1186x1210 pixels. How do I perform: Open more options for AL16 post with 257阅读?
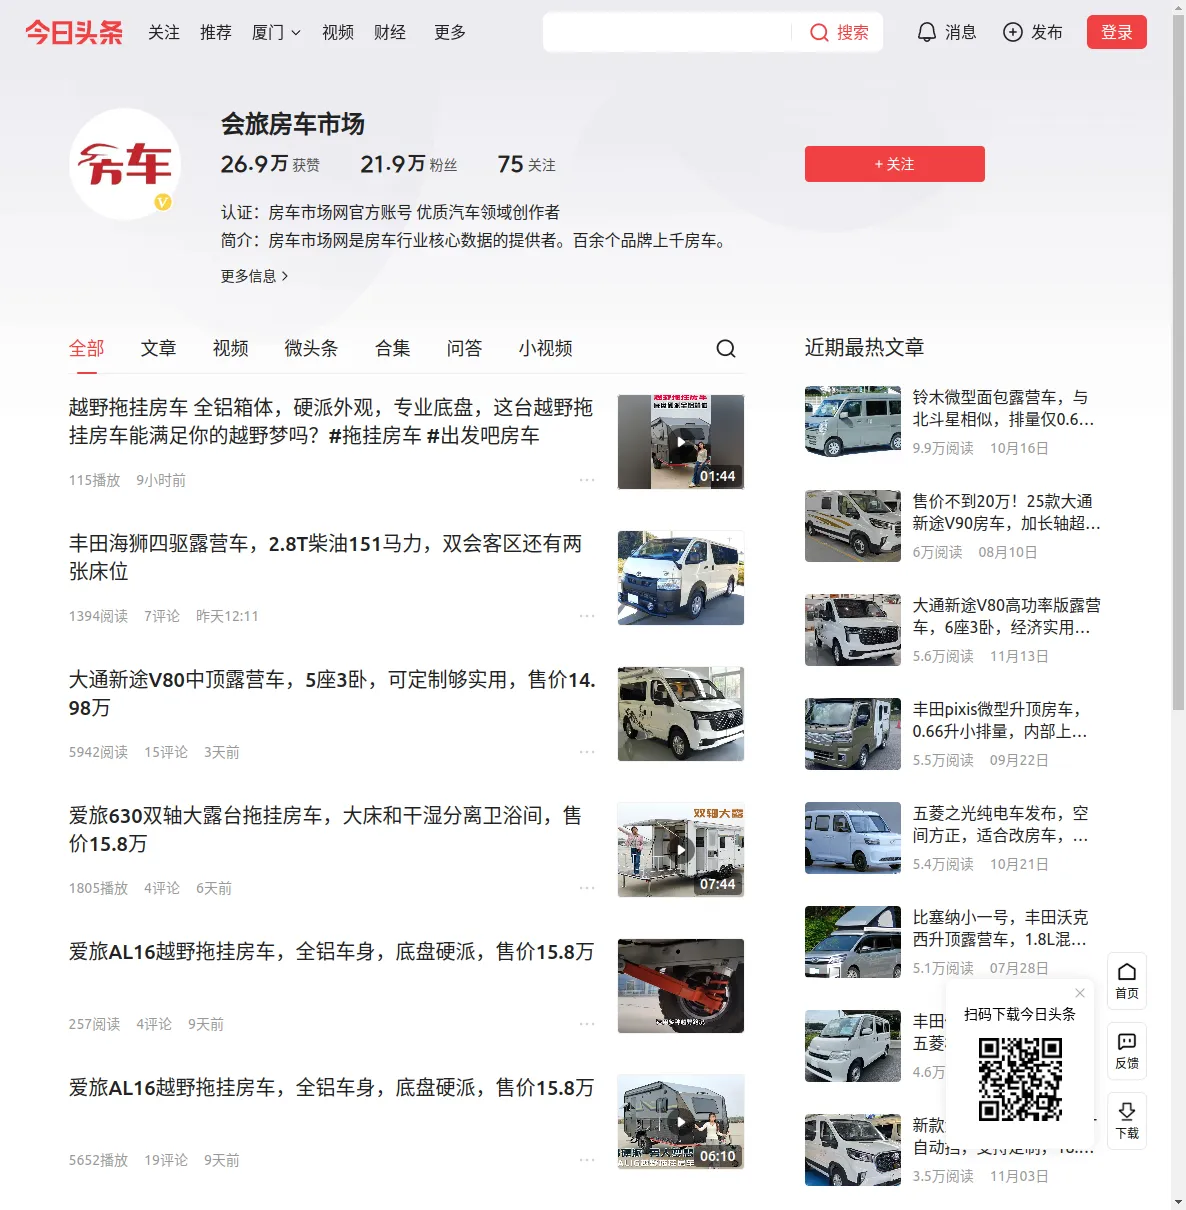click(x=587, y=1024)
